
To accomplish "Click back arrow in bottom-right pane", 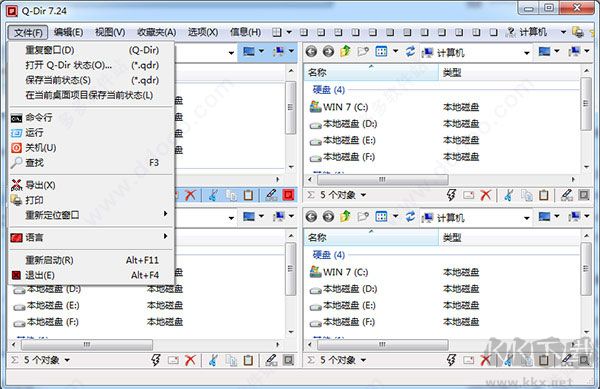I will click(311, 216).
